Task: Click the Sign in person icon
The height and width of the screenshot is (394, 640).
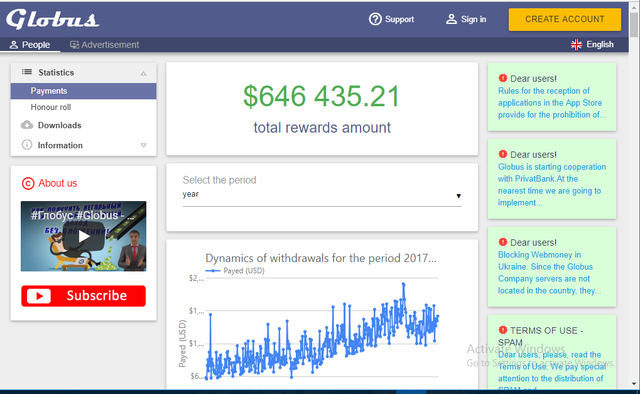Action: pyautogui.click(x=451, y=19)
